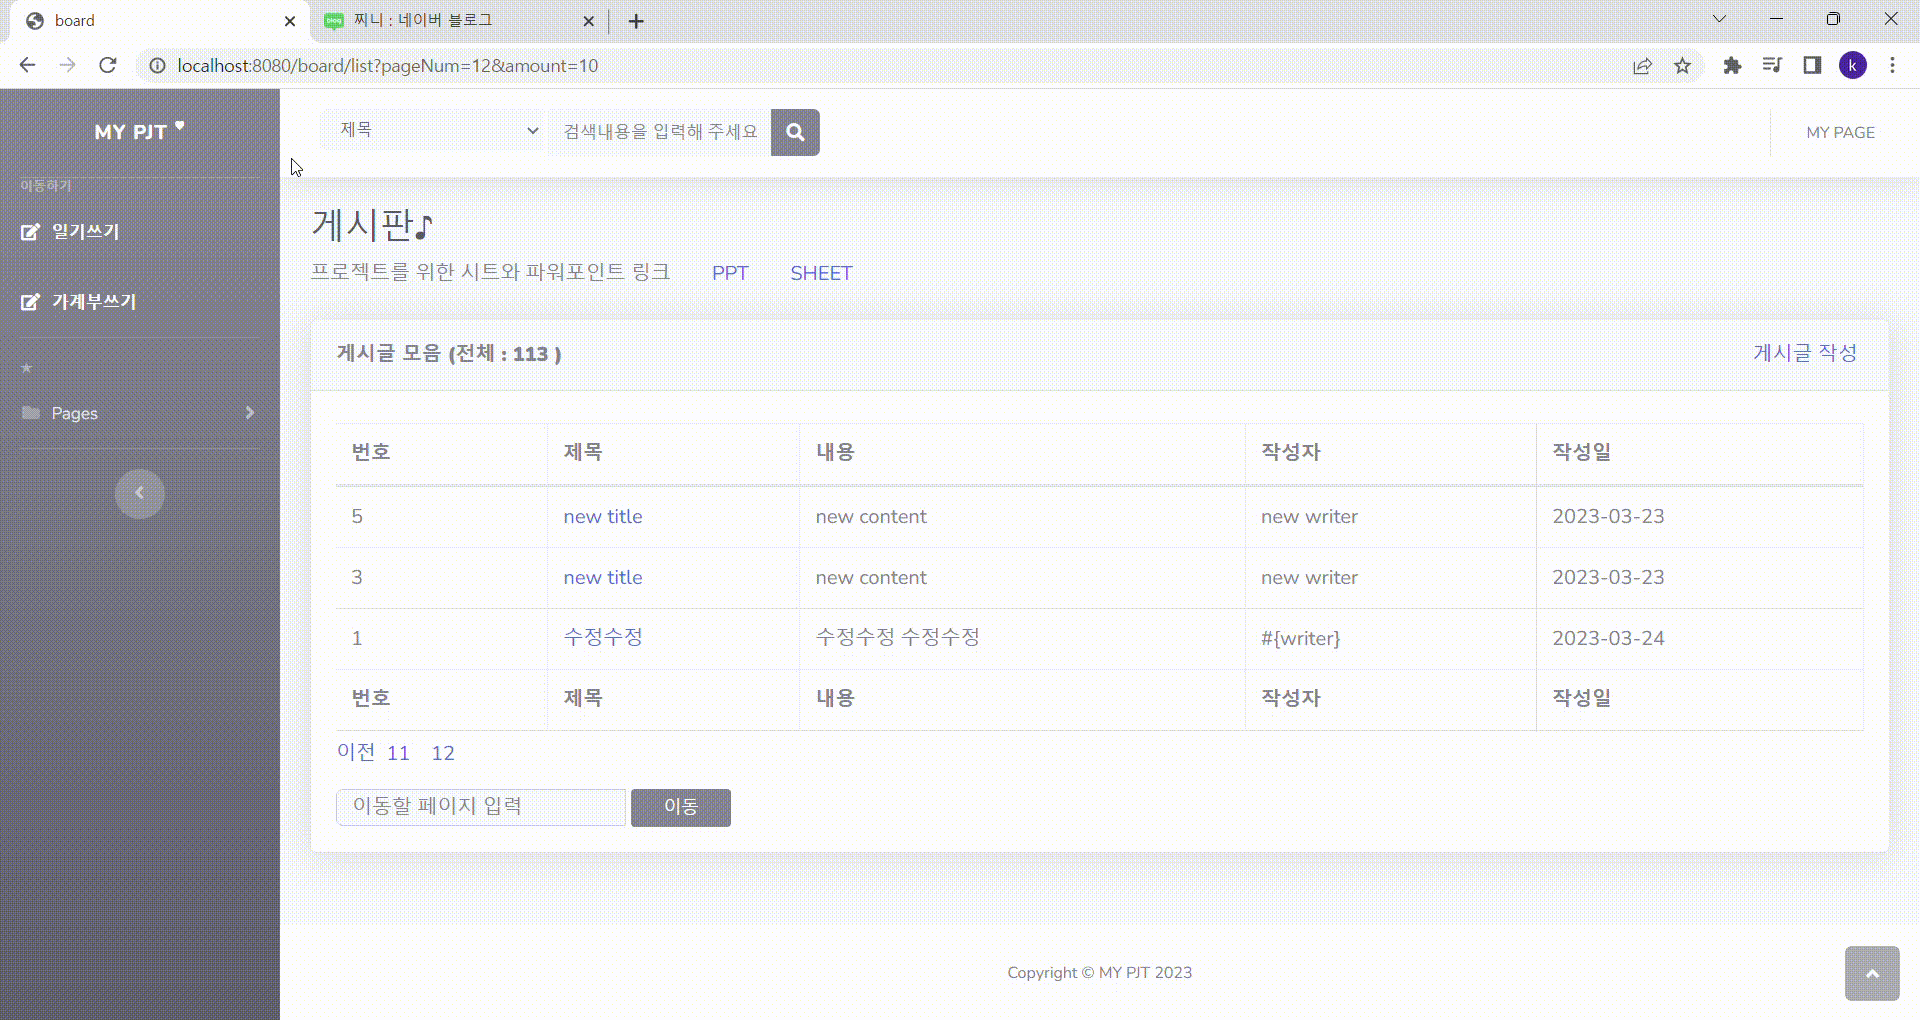Click the scroll-to-top arrow button
Viewport: 1920px width, 1020px height.
click(x=1872, y=973)
